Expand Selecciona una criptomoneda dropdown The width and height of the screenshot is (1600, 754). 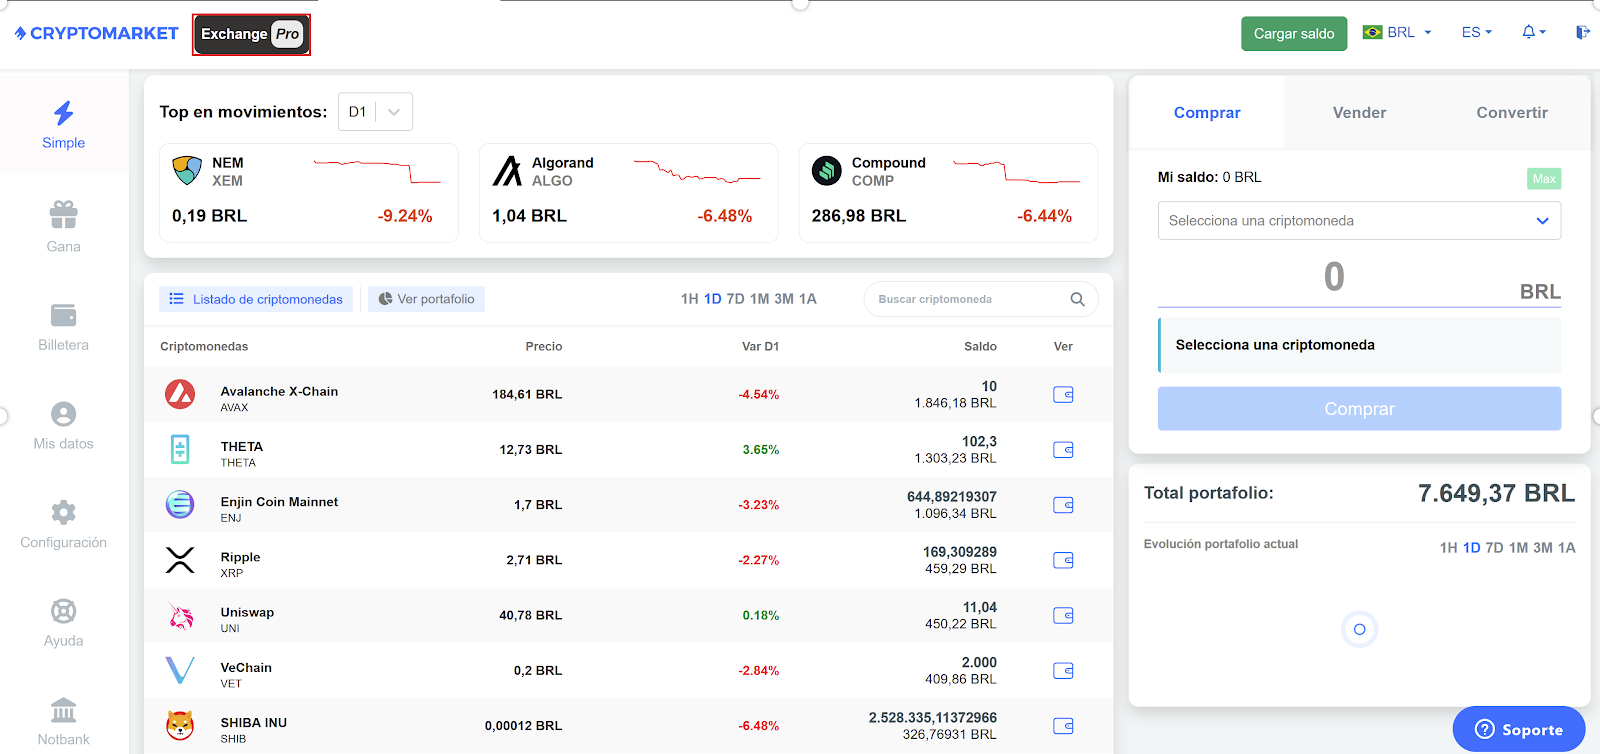point(1359,221)
